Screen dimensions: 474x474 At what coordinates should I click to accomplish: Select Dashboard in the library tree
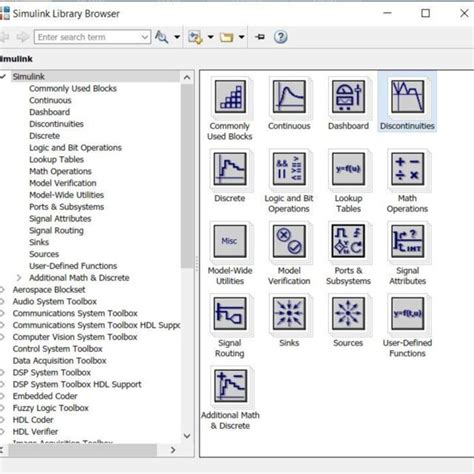pos(50,112)
